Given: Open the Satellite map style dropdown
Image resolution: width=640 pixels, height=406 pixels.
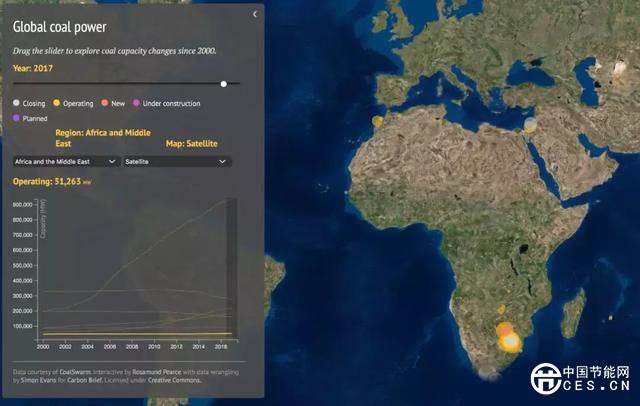Looking at the screenshot, I should pos(177,160).
